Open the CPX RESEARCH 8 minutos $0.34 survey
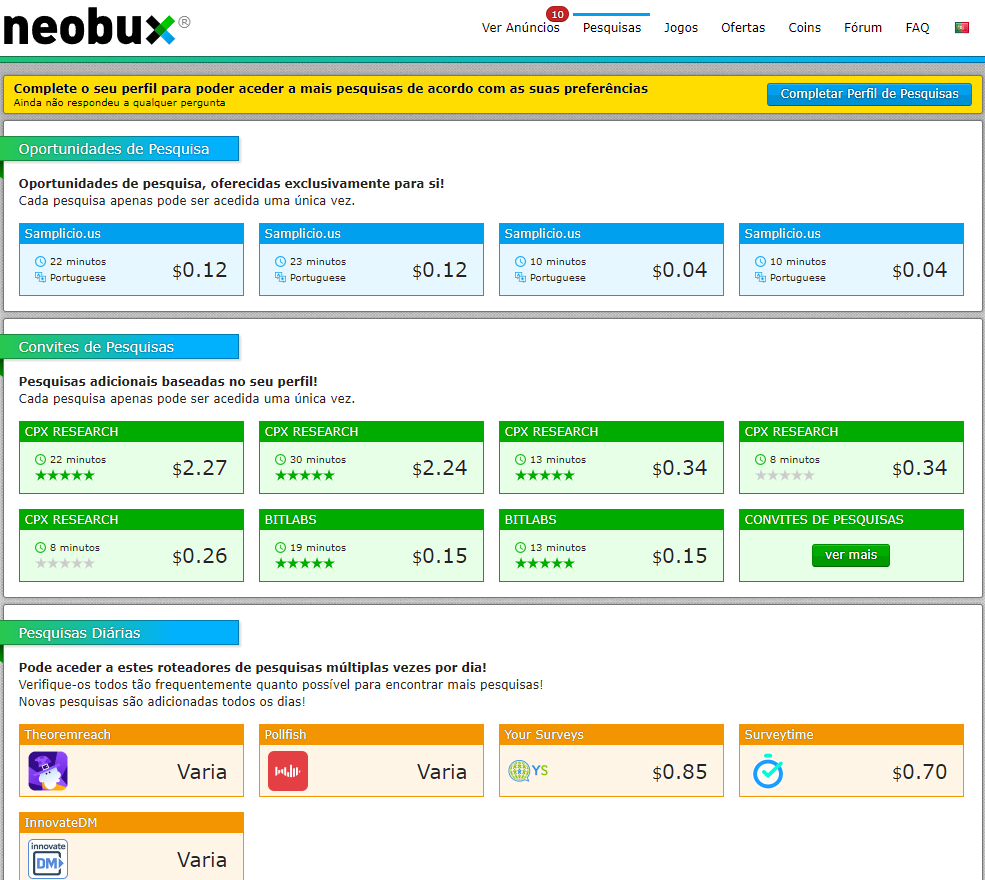 point(851,457)
